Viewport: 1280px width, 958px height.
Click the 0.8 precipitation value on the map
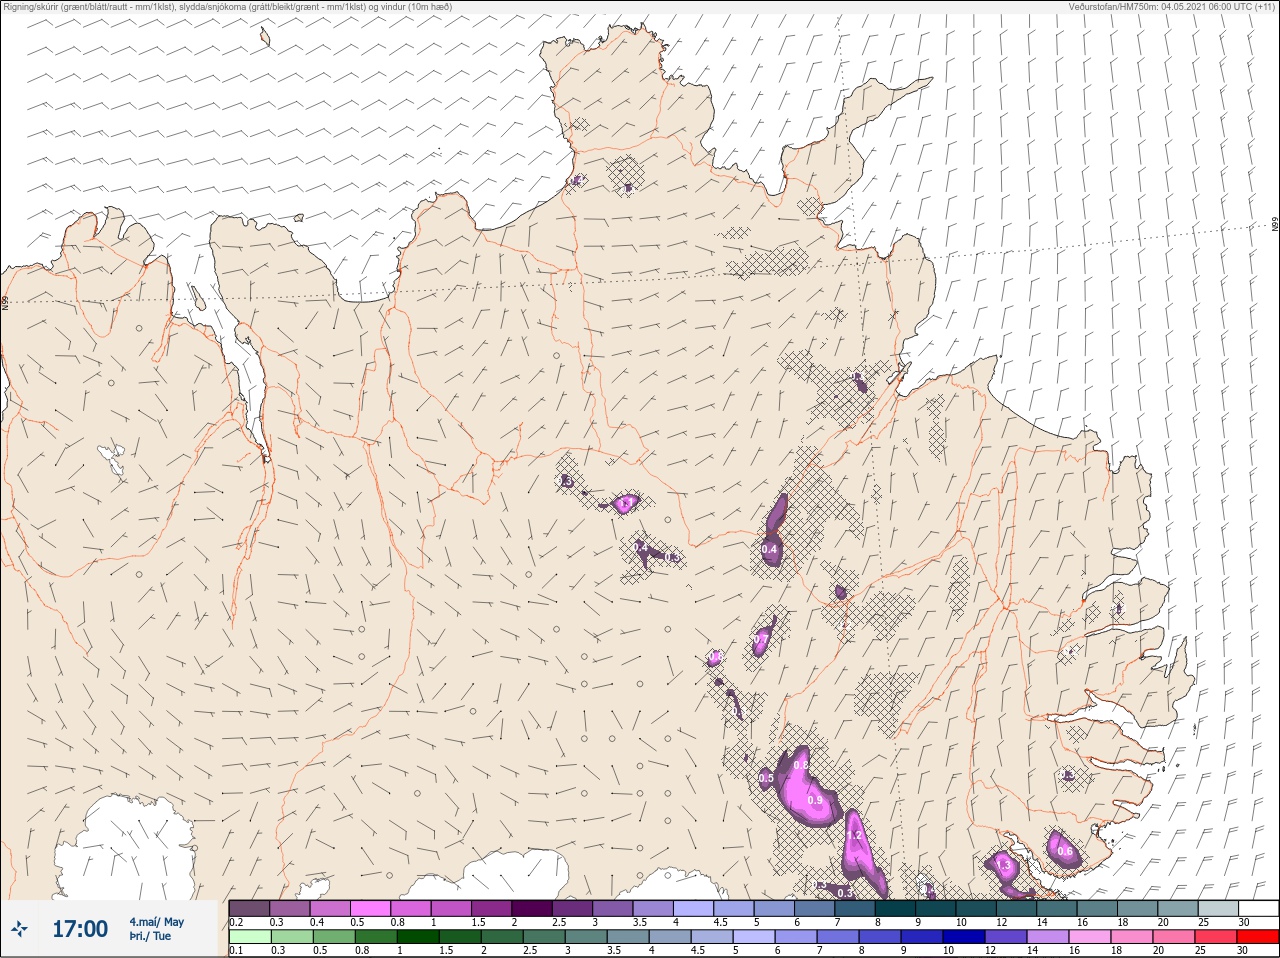801,765
